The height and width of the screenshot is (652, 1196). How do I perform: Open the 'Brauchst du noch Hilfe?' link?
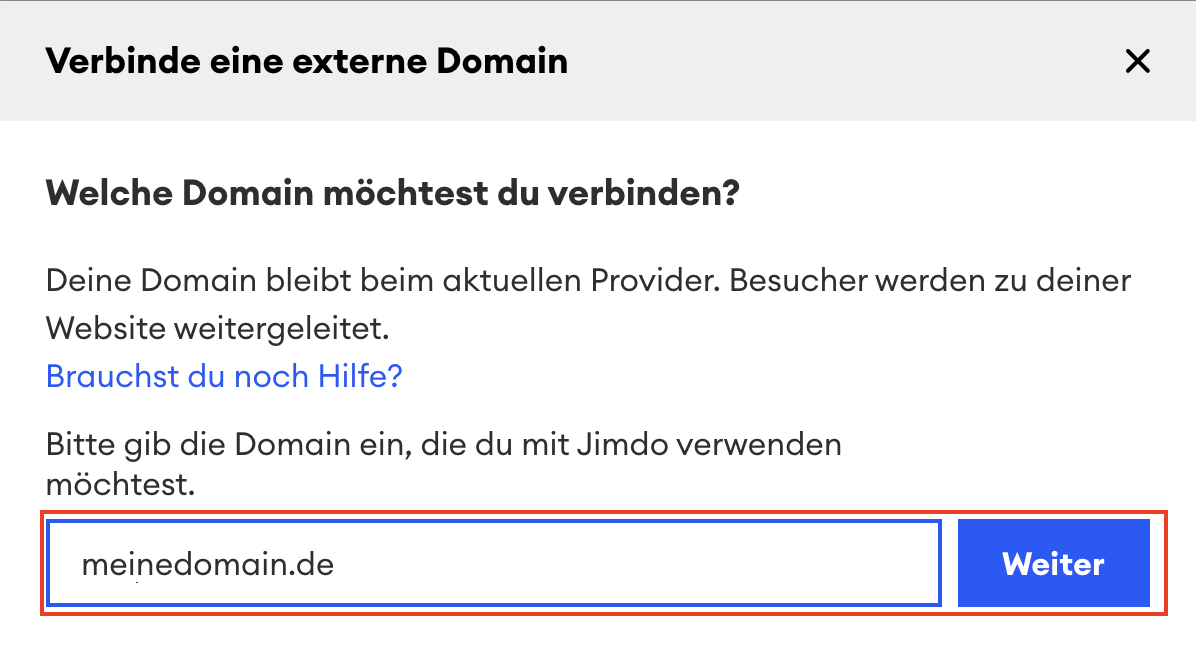click(x=224, y=377)
